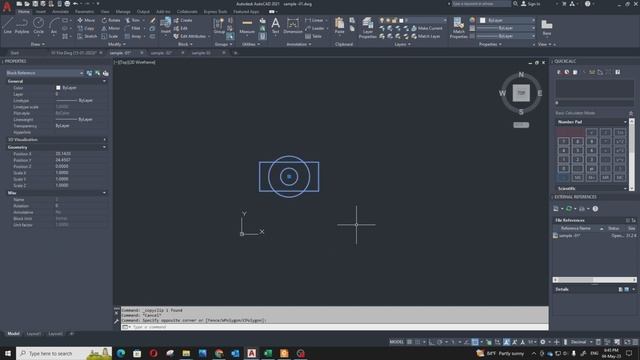640x360 pixels.
Task: Toggle snap mode in status bar
Action: 418,342
